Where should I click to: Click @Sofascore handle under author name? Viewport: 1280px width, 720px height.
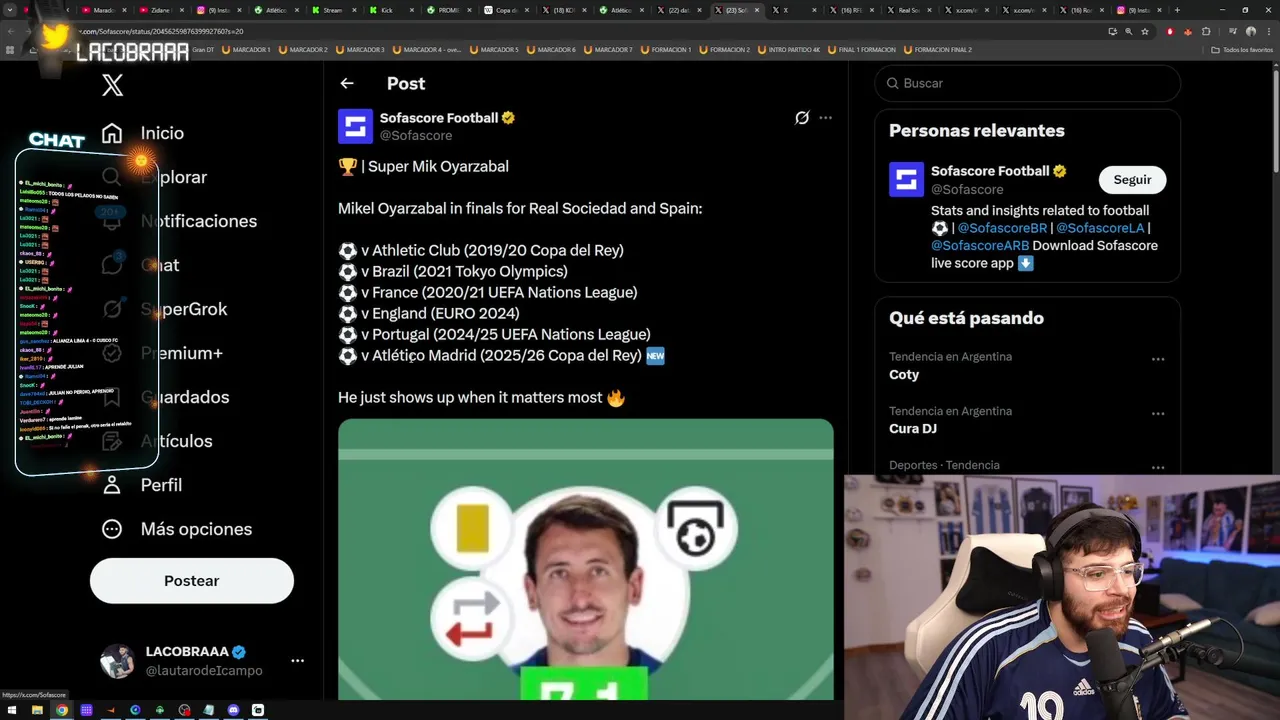(416, 136)
